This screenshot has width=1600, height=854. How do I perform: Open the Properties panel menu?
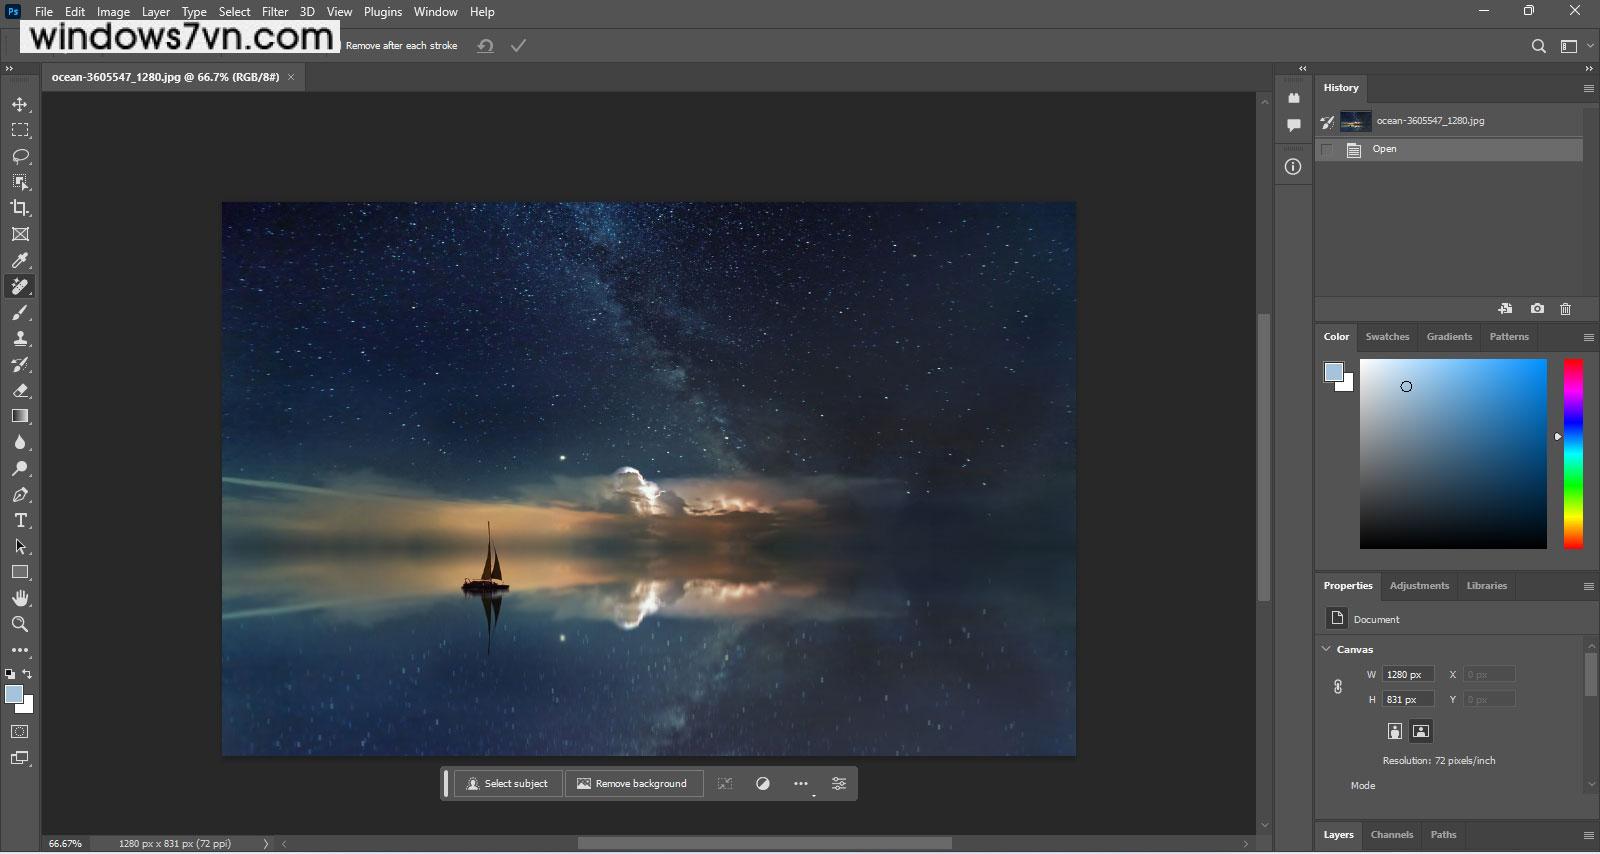click(1588, 586)
